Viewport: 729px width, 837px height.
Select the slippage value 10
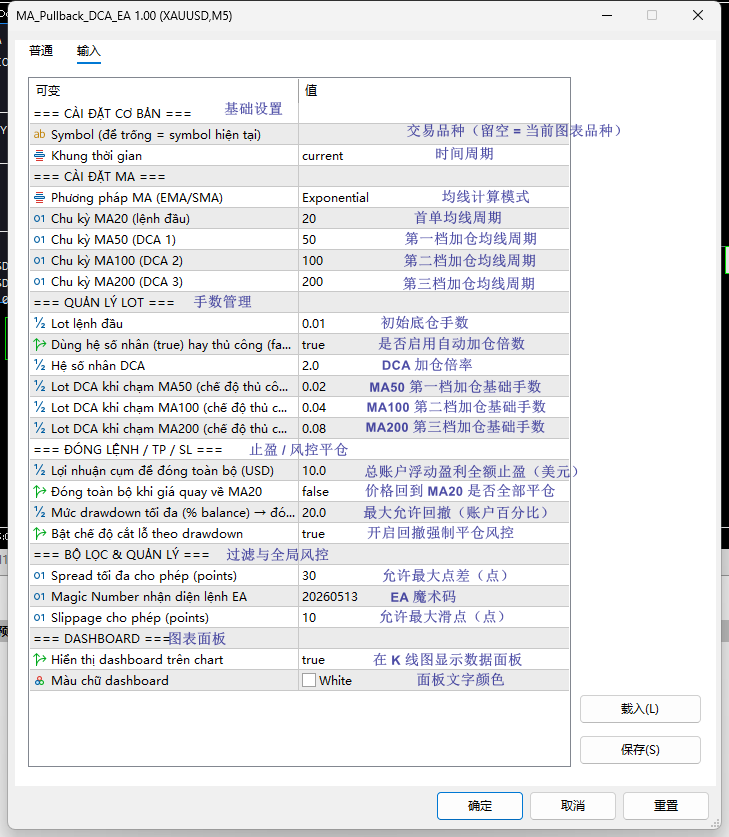pyautogui.click(x=309, y=618)
